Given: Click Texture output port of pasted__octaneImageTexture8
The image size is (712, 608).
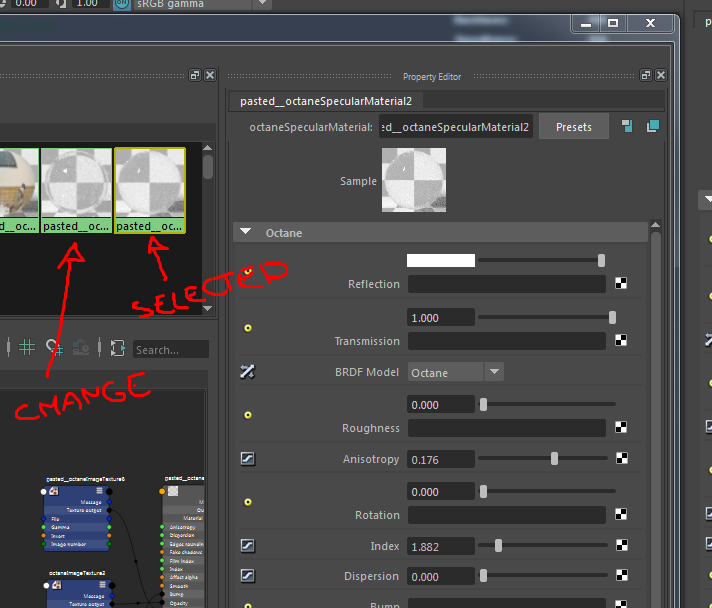Looking at the screenshot, I should pos(109,510).
